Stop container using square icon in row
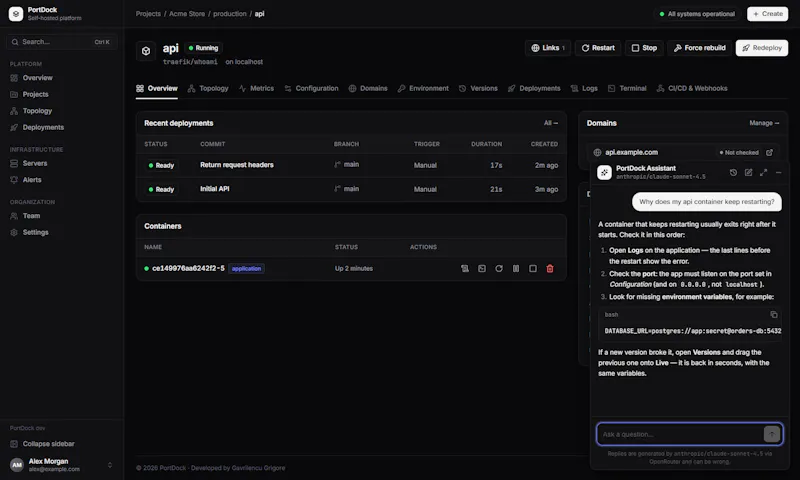This screenshot has height=480, width=800. [533, 268]
